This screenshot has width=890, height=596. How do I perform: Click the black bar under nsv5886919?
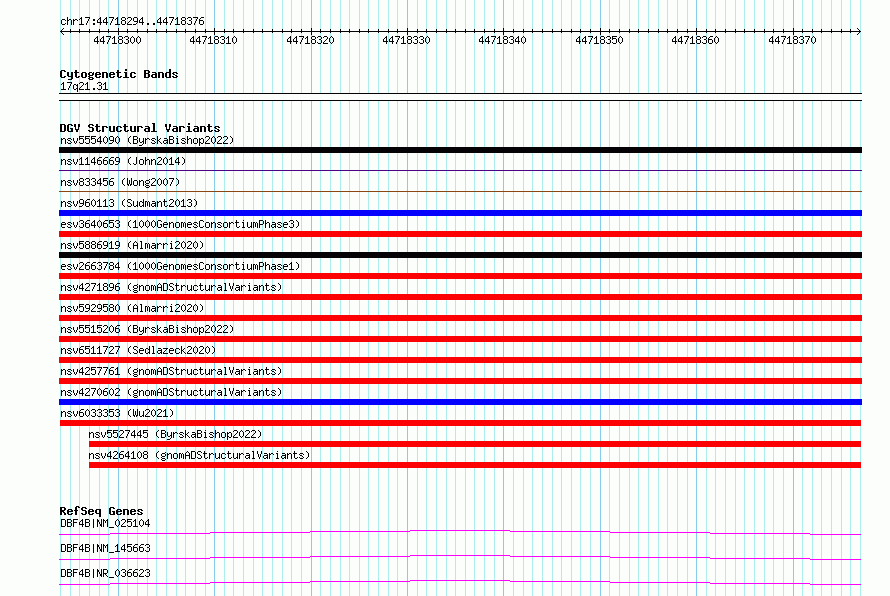[x=460, y=255]
